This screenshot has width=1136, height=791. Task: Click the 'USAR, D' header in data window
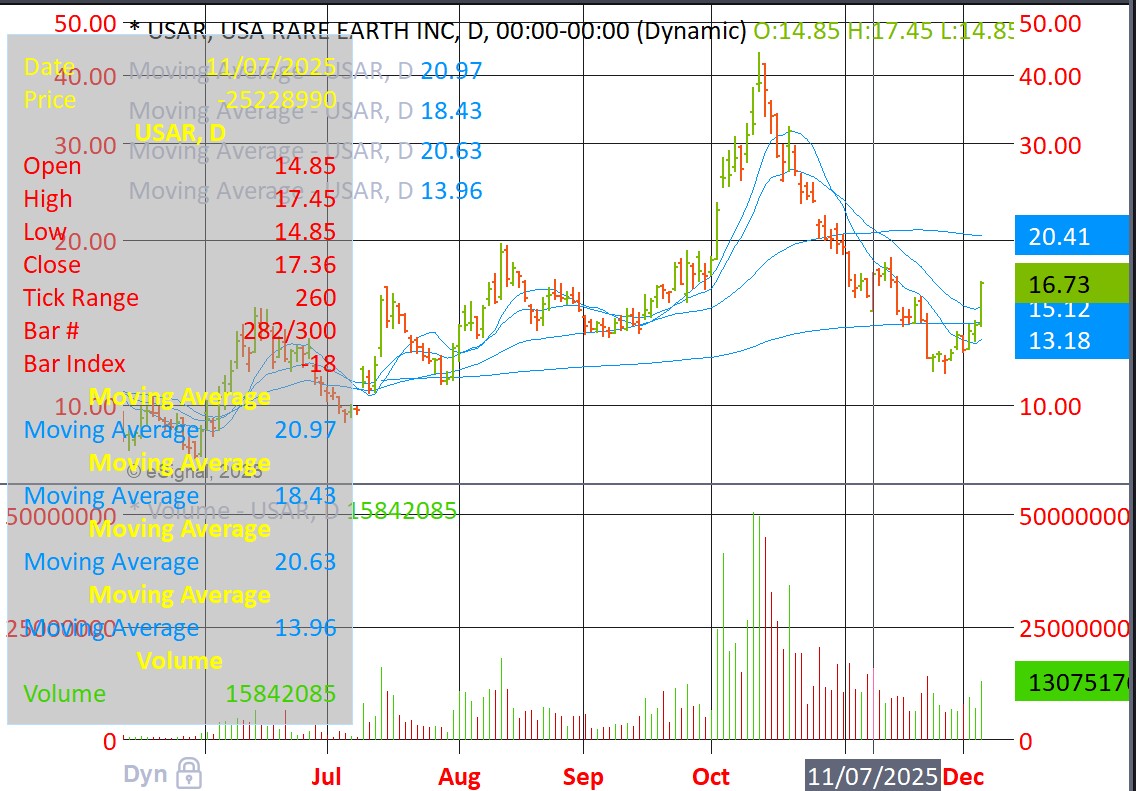pyautogui.click(x=180, y=133)
